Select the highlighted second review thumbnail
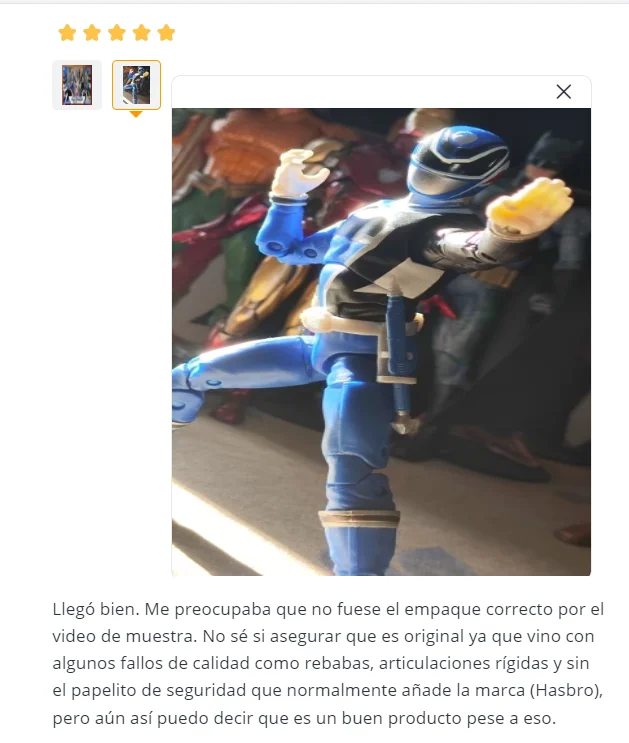Screen dimensions: 629x743 coord(137,85)
